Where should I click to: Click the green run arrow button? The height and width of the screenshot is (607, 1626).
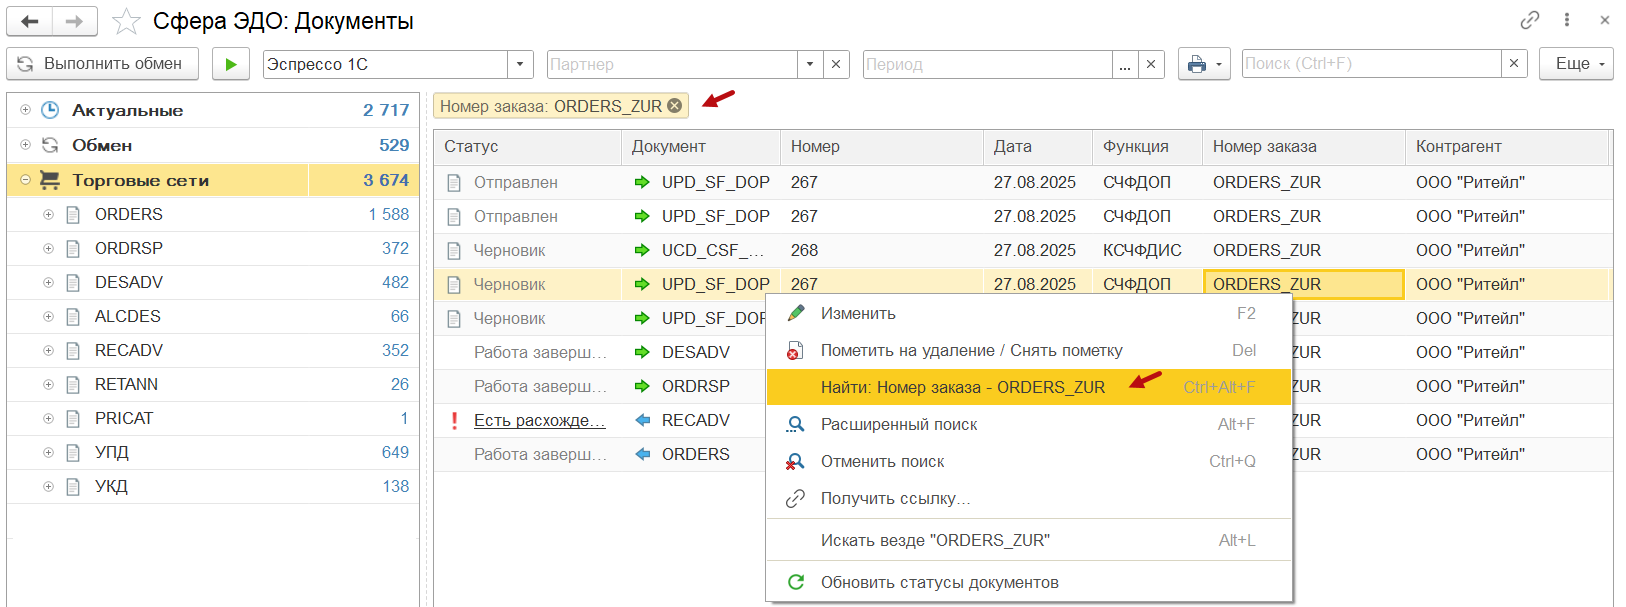click(x=231, y=64)
